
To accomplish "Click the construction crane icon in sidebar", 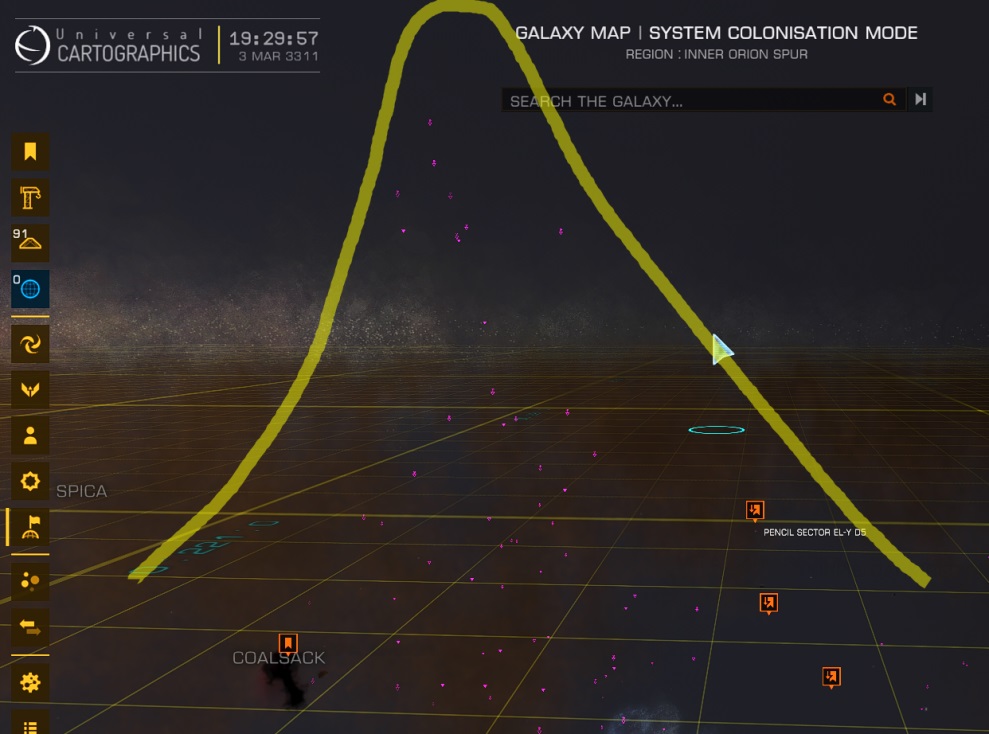I will (x=30, y=197).
